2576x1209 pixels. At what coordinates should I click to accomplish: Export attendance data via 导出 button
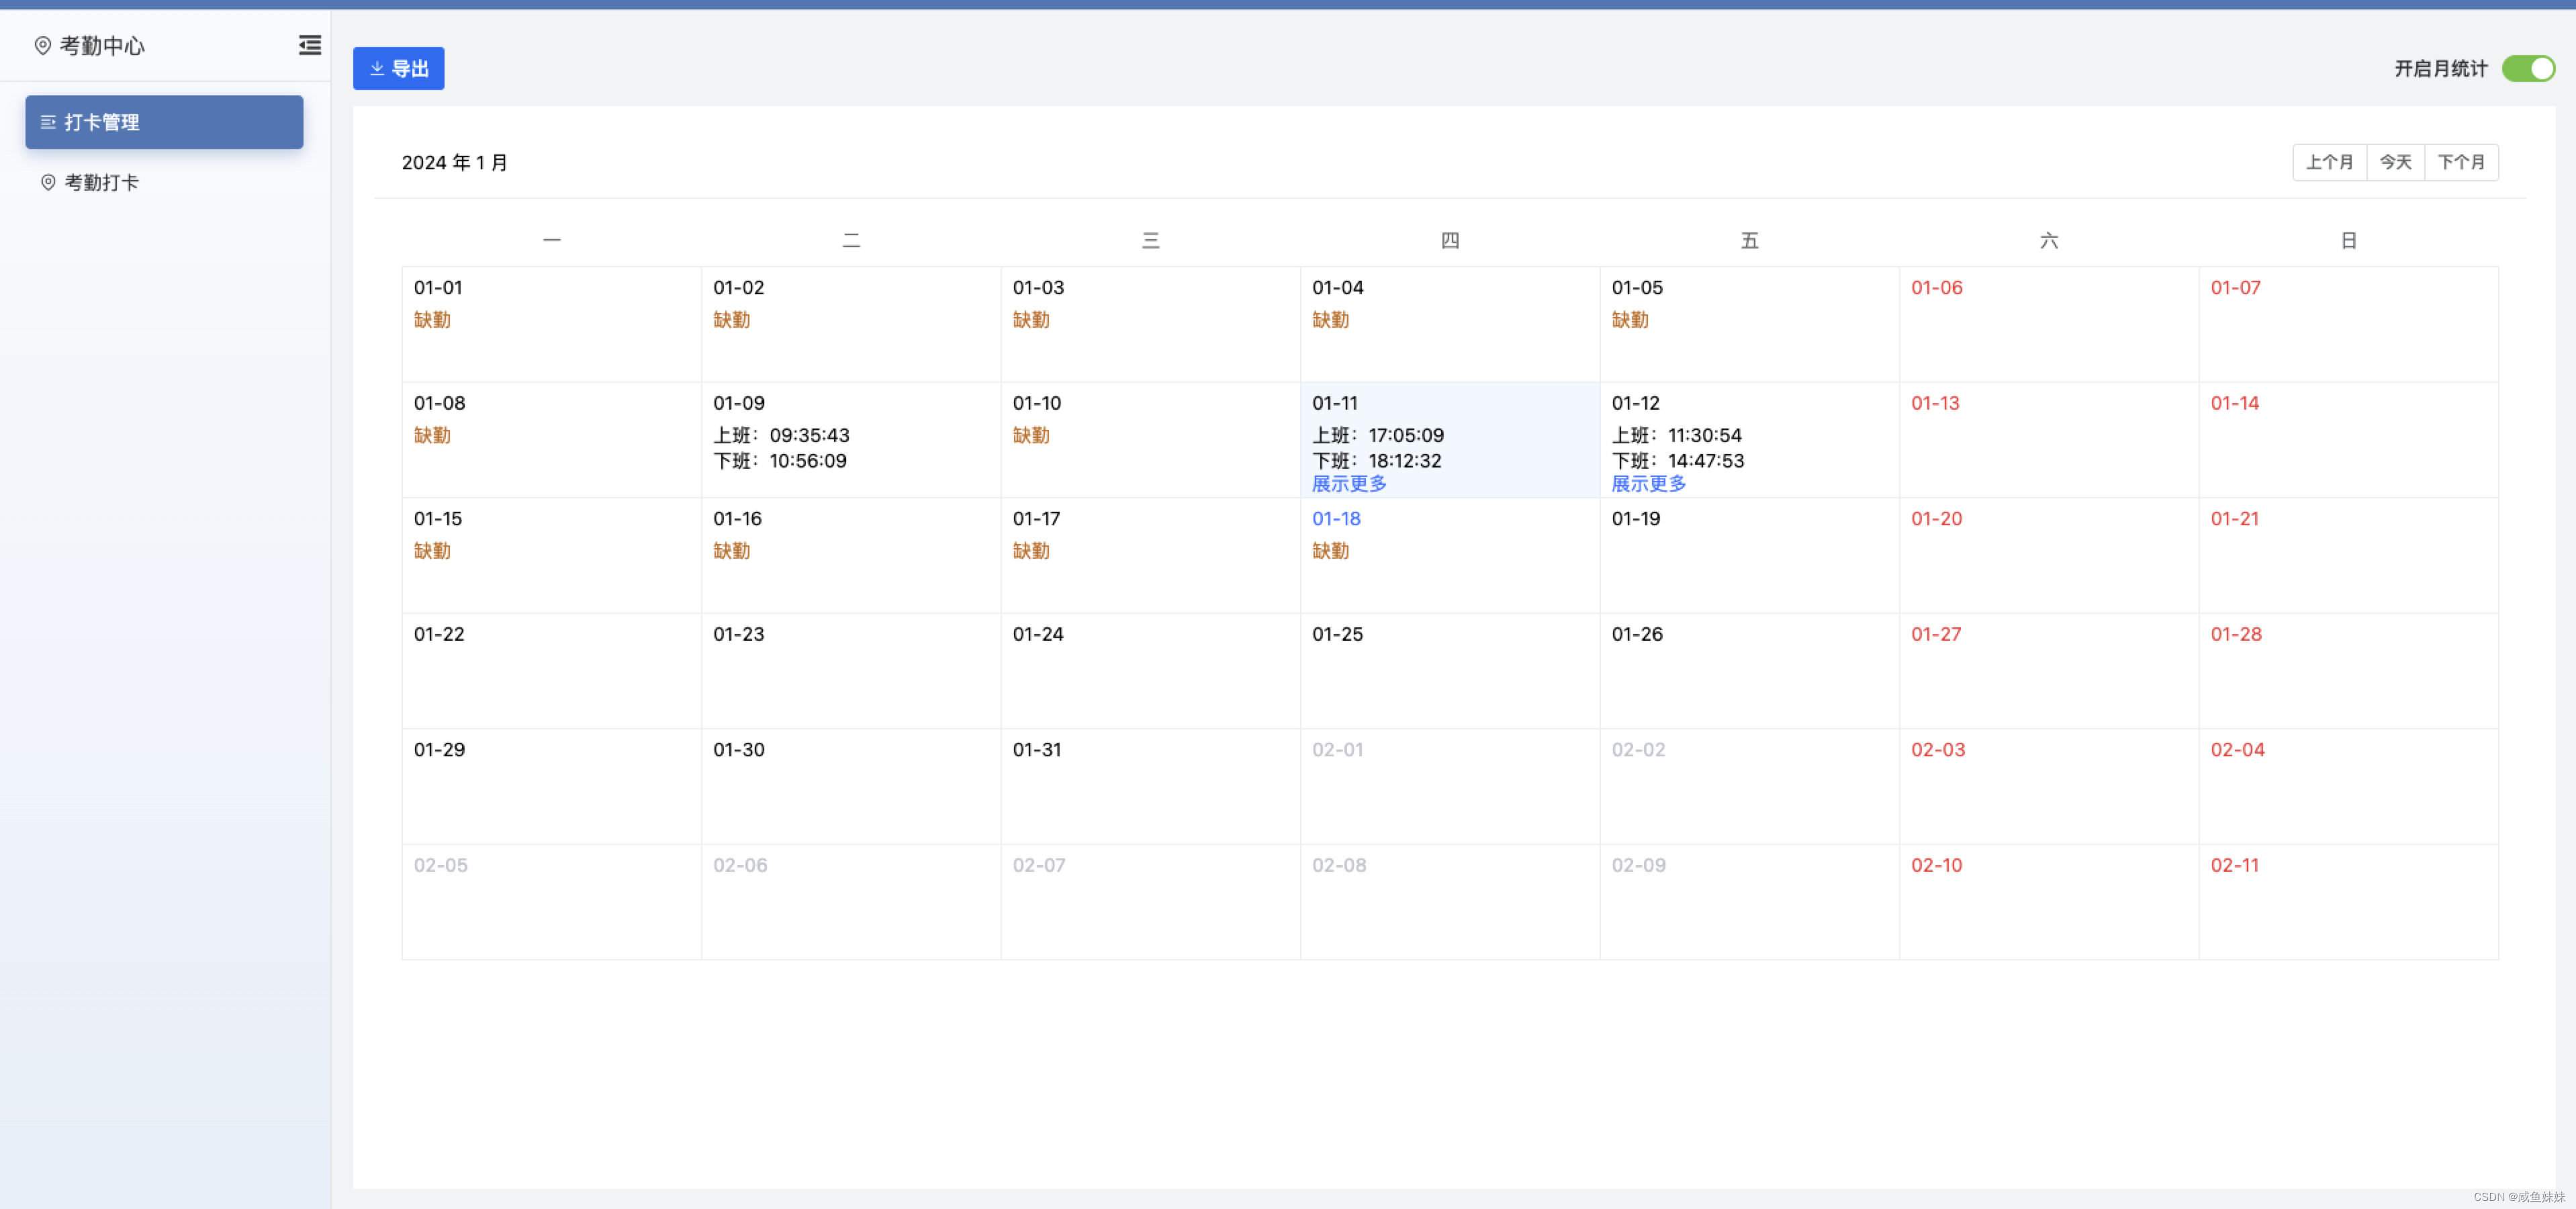coord(398,68)
